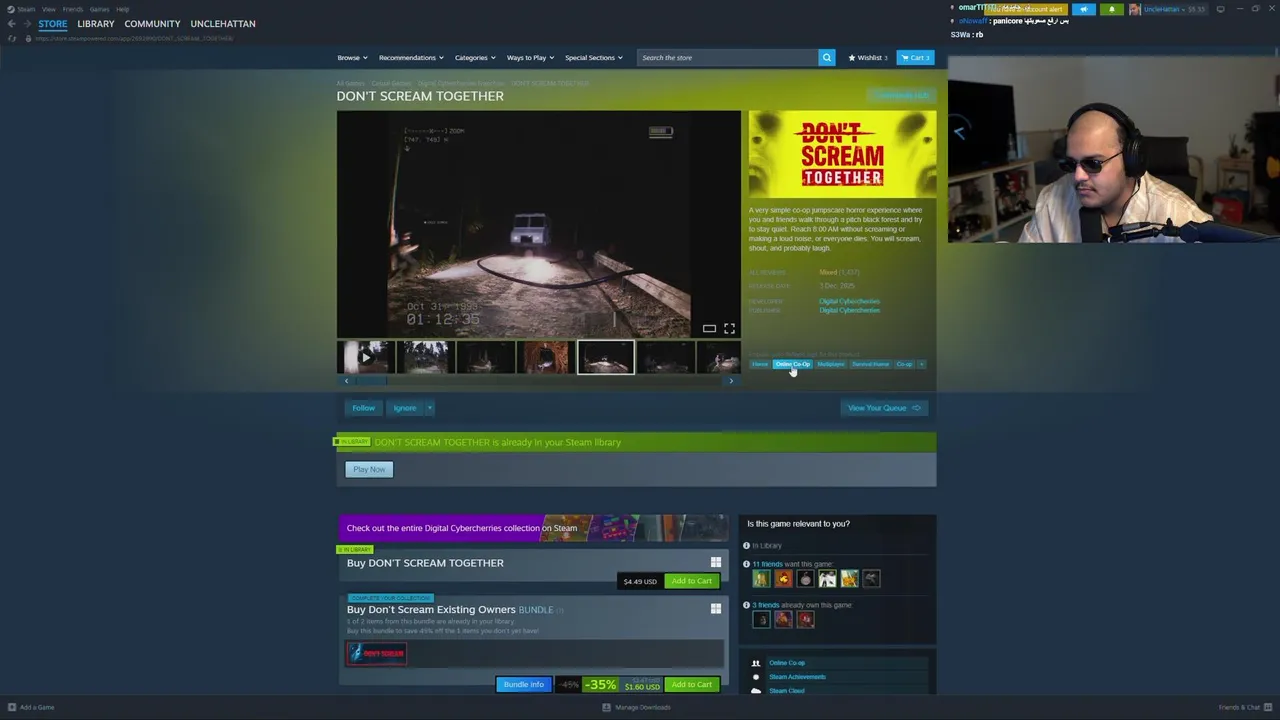Click the Ignore button

click(404, 408)
